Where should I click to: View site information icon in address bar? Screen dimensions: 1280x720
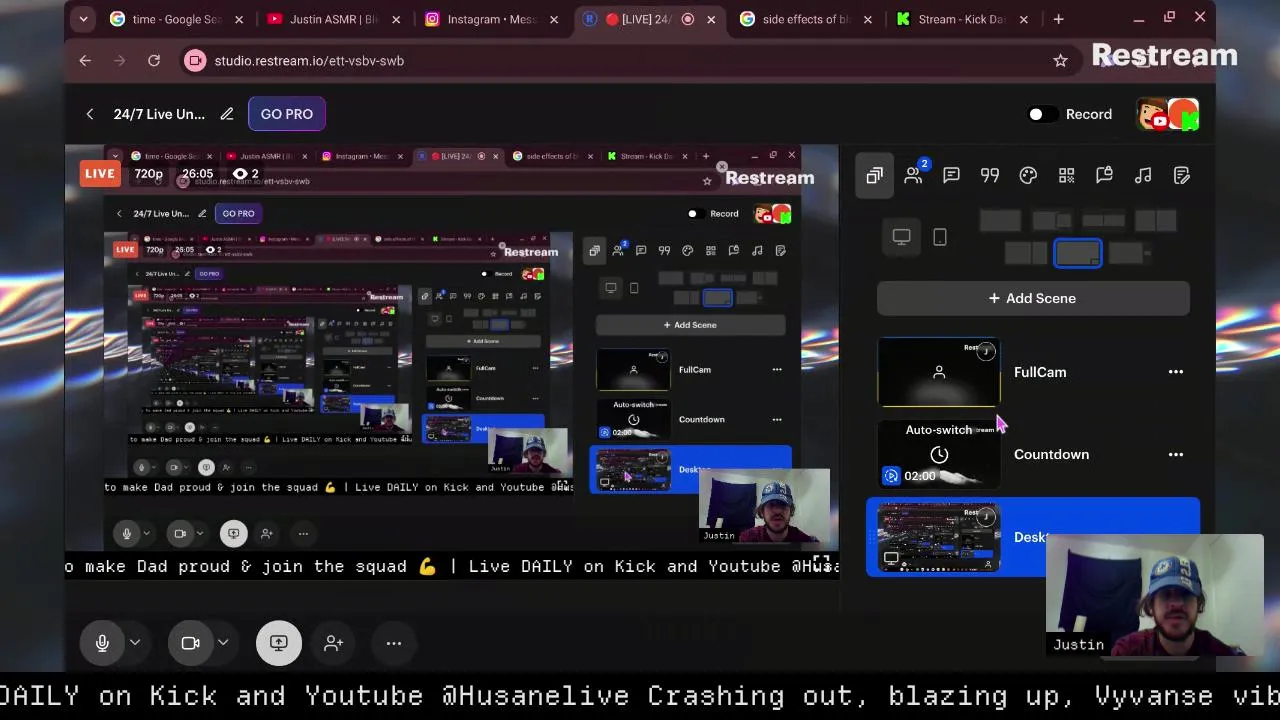point(195,61)
